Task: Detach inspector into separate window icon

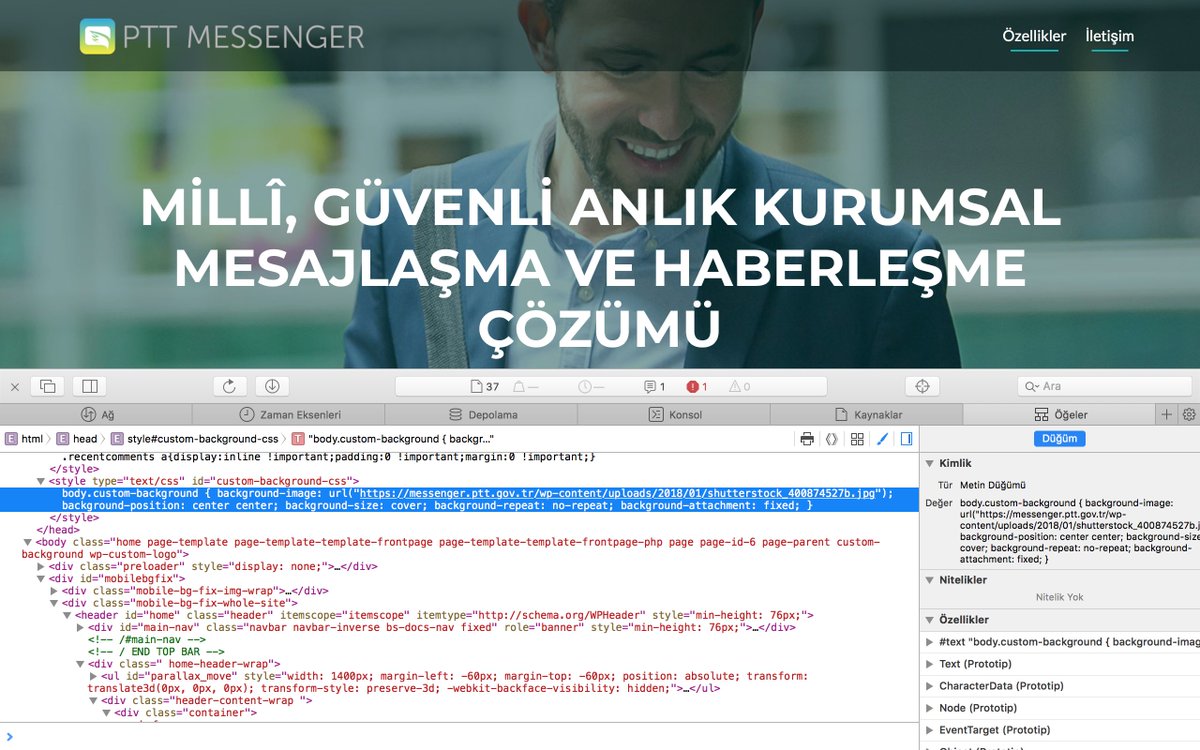Action: 48,386
